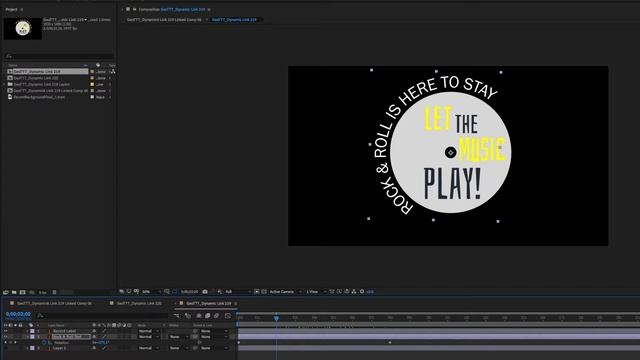640x360 pixels.
Task: Open the Full resolution dropdown
Action: (237, 291)
